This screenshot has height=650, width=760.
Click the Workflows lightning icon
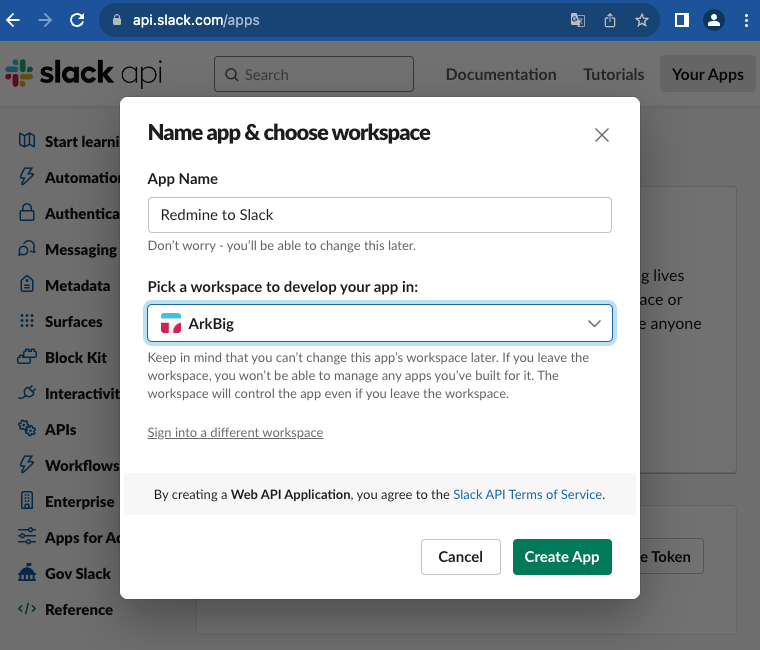click(27, 464)
